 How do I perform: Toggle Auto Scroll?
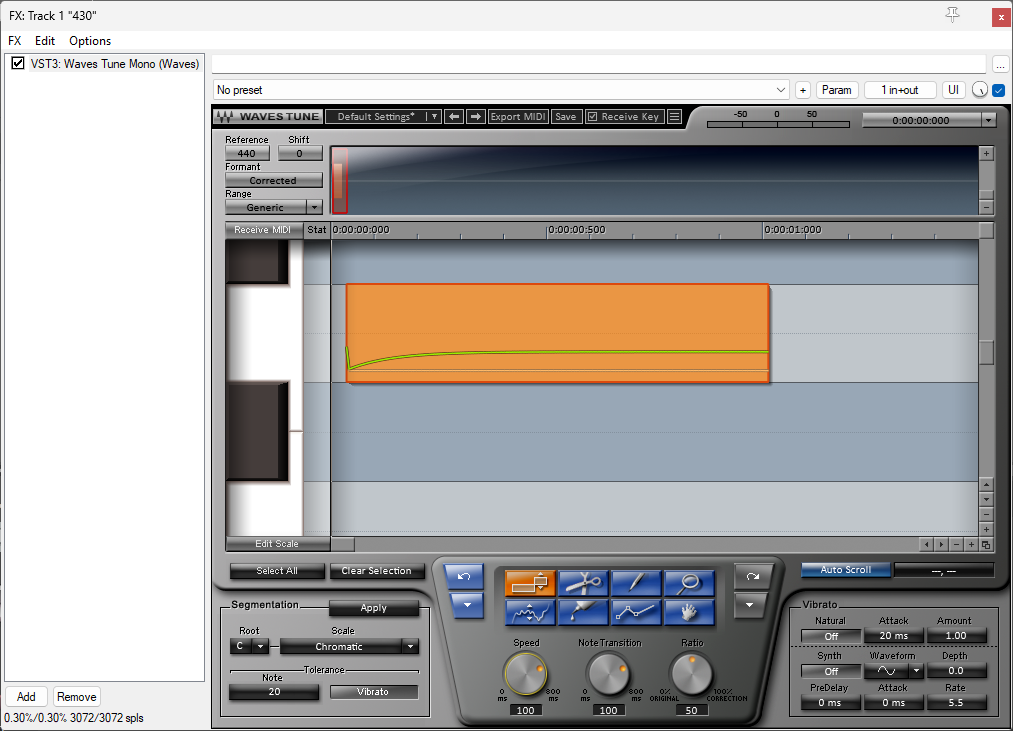846,569
